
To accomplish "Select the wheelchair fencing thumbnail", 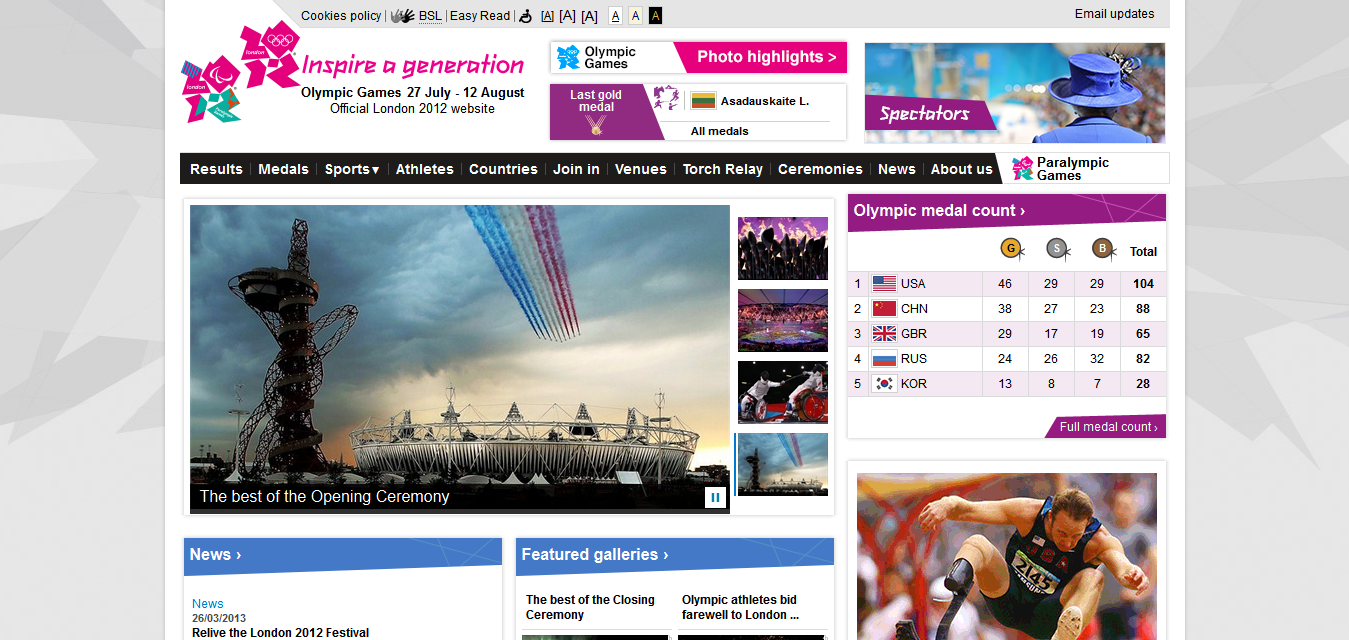I will (x=783, y=392).
